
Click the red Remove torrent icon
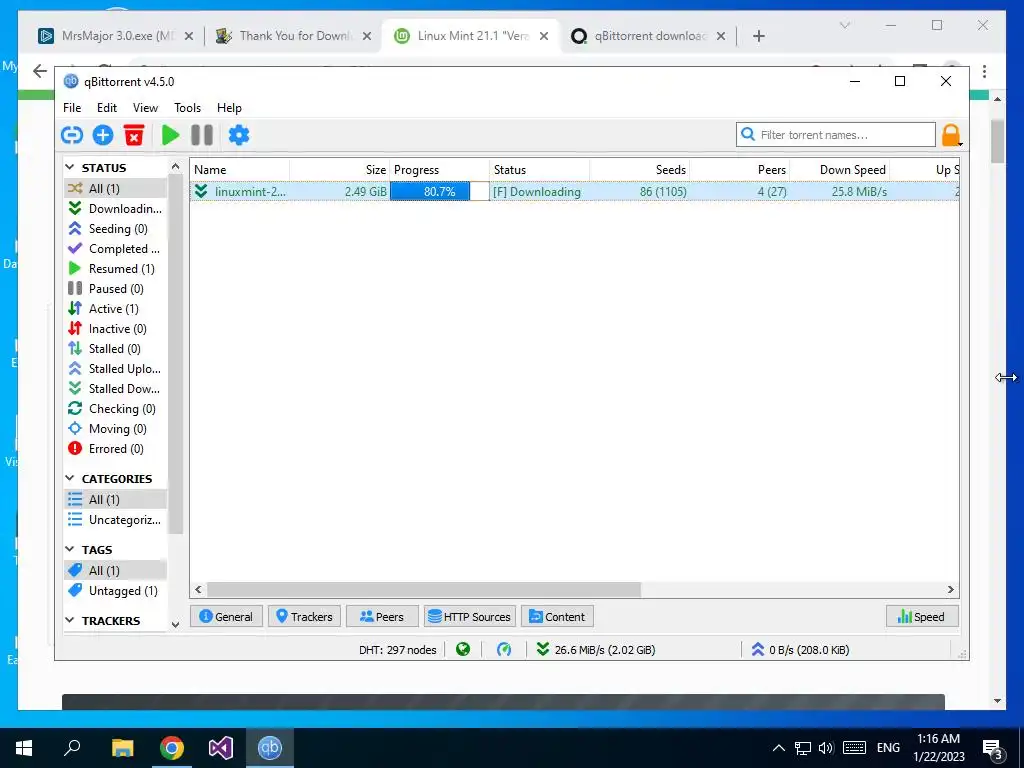tap(134, 135)
